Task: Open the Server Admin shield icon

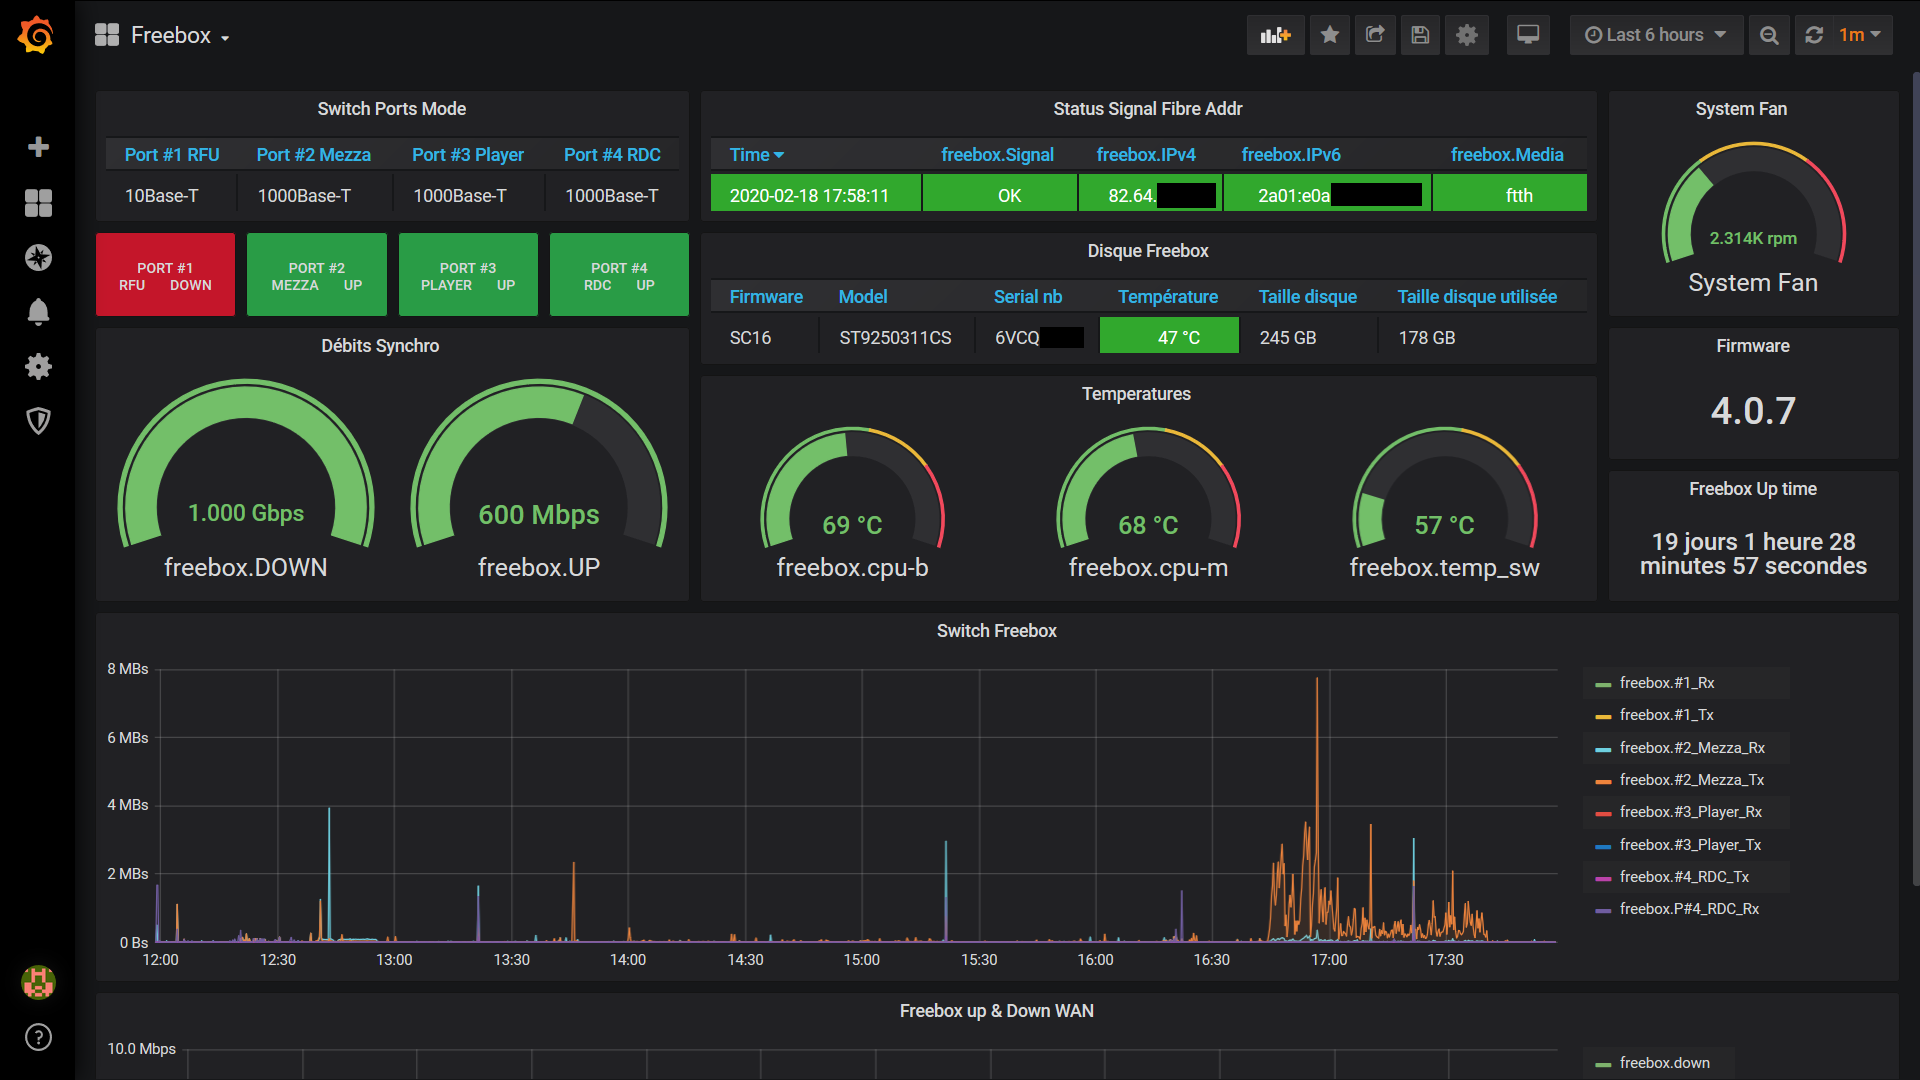Action: (x=38, y=421)
